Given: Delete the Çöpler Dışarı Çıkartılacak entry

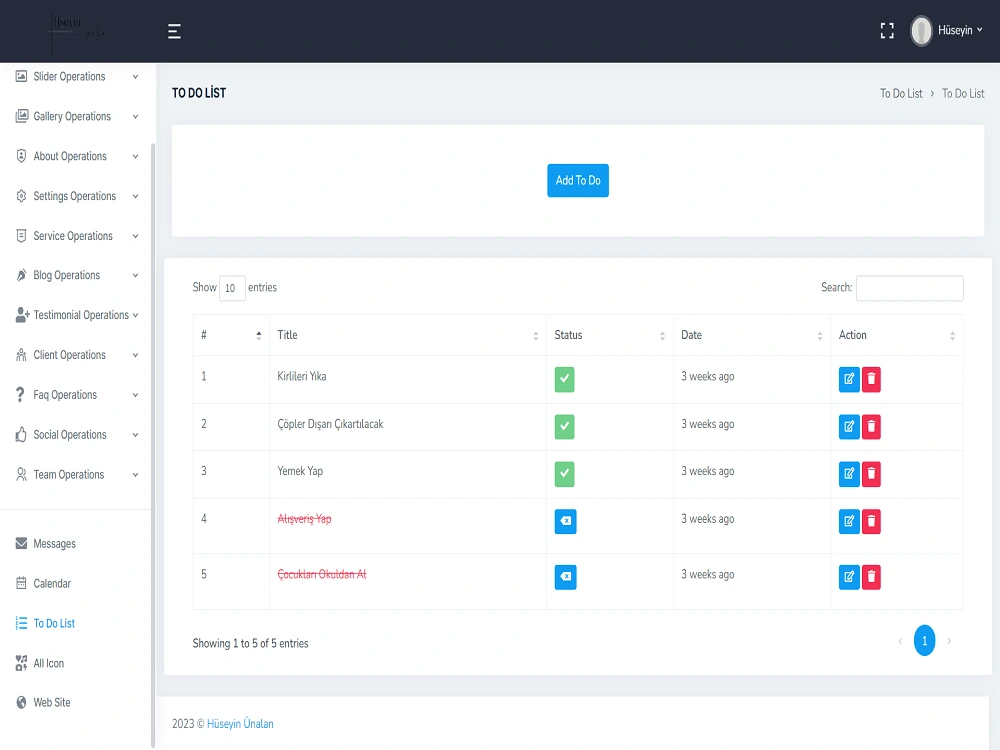Looking at the screenshot, I should (871, 427).
